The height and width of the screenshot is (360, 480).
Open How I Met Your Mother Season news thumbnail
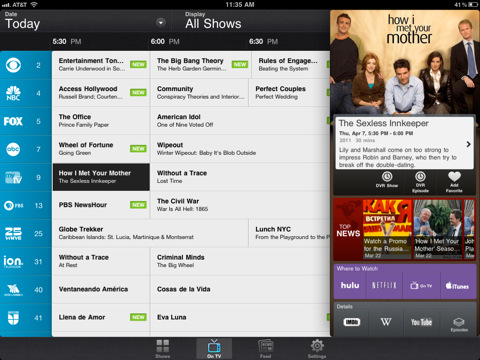pos(438,229)
